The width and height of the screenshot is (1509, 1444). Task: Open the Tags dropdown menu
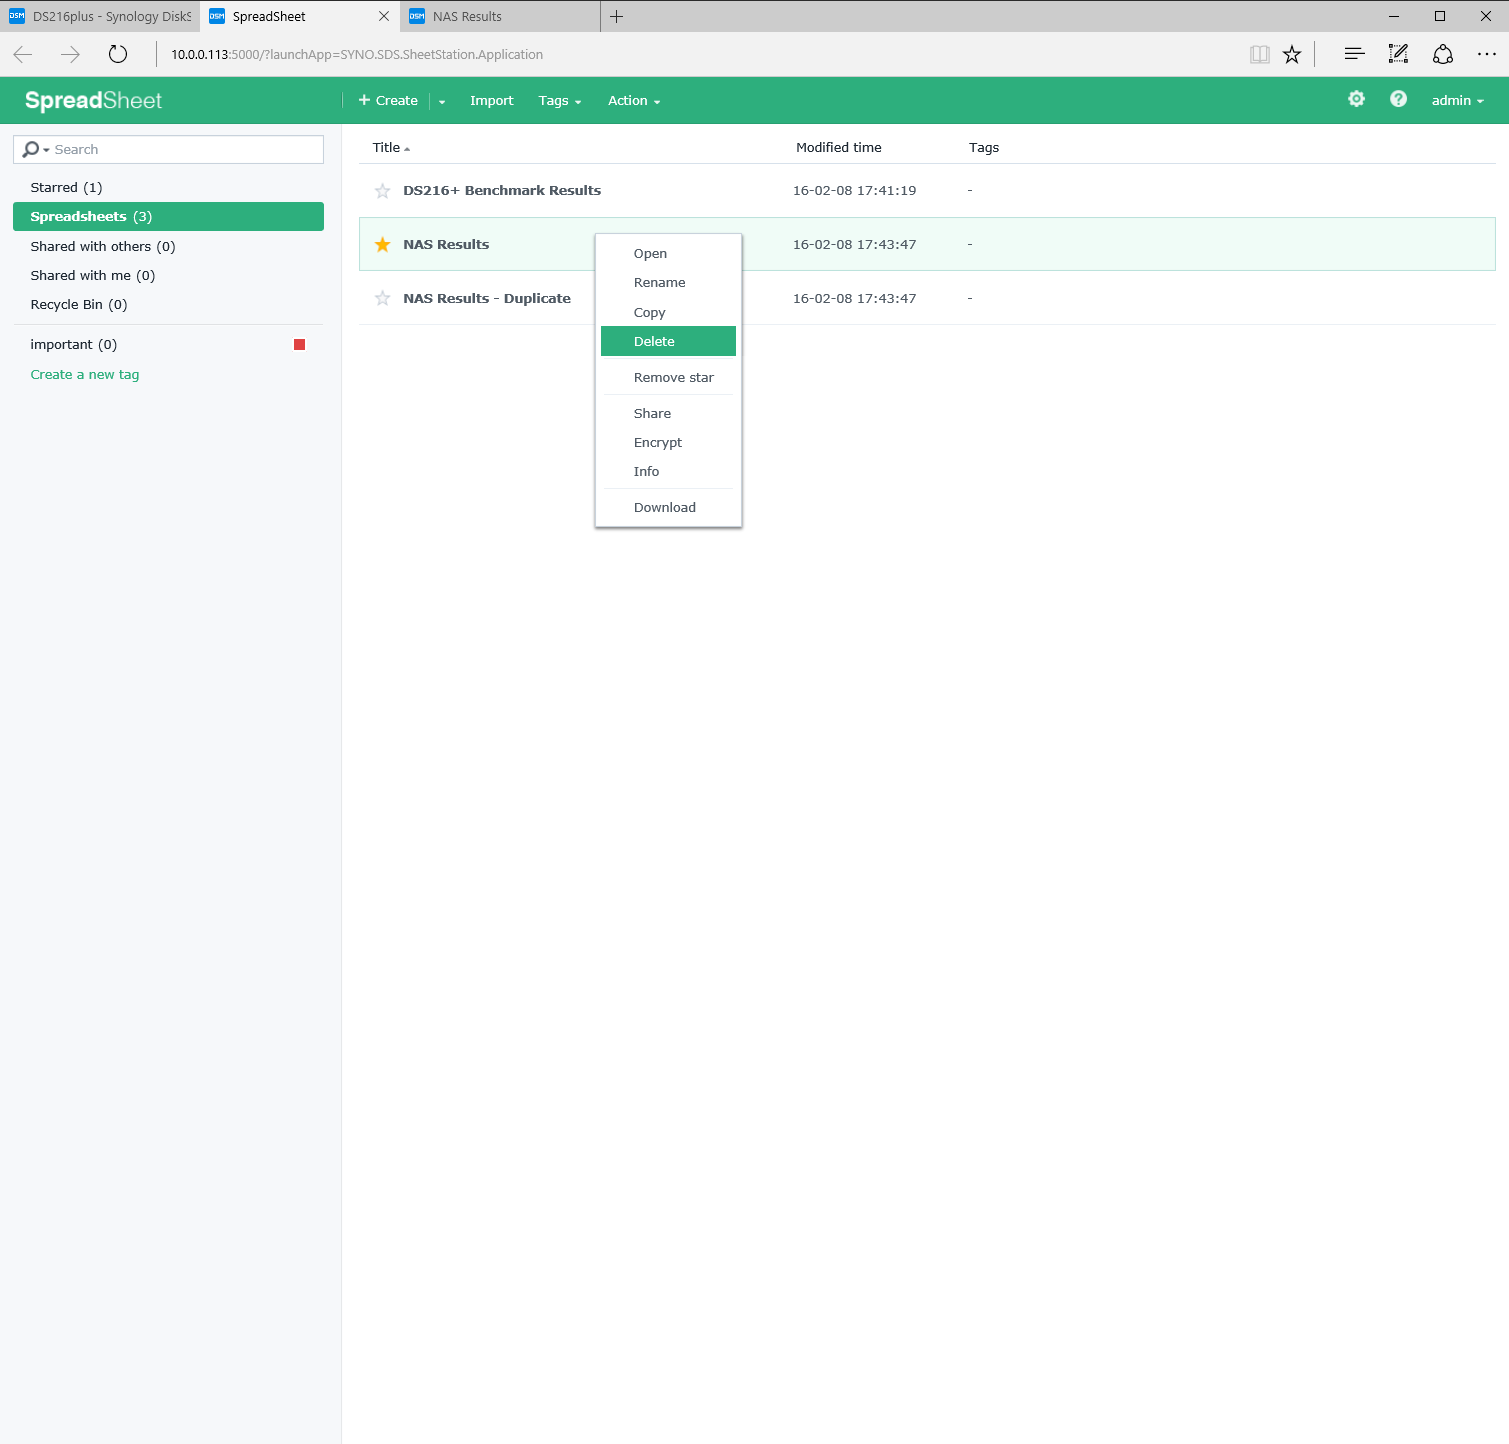[560, 101]
